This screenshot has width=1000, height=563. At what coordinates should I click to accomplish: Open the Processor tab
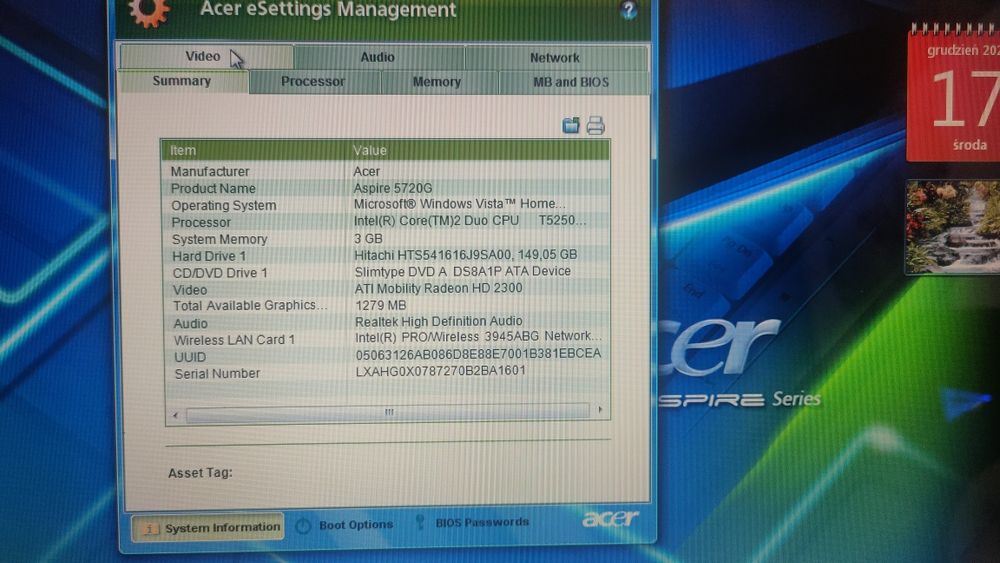(x=314, y=82)
